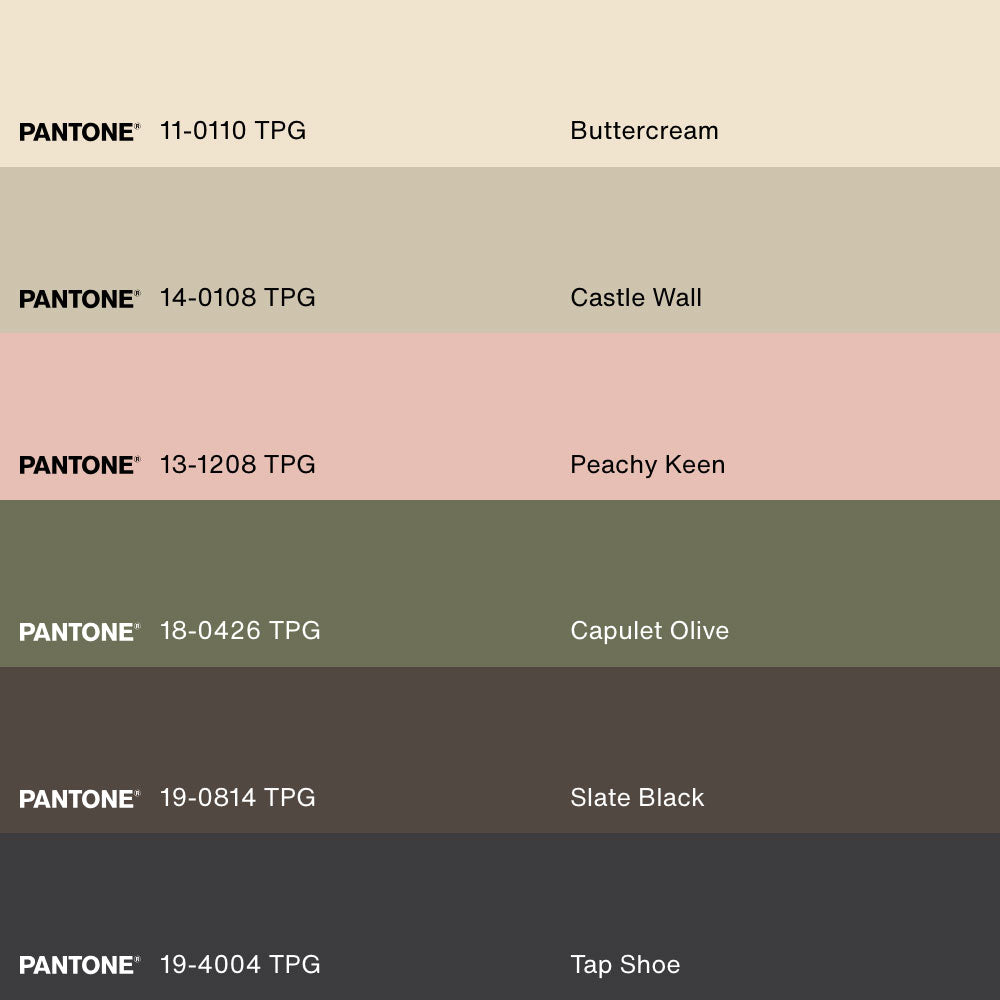Select the 13-1208 TPG color code
The width and height of the screenshot is (1000, 1000).
tap(237, 464)
